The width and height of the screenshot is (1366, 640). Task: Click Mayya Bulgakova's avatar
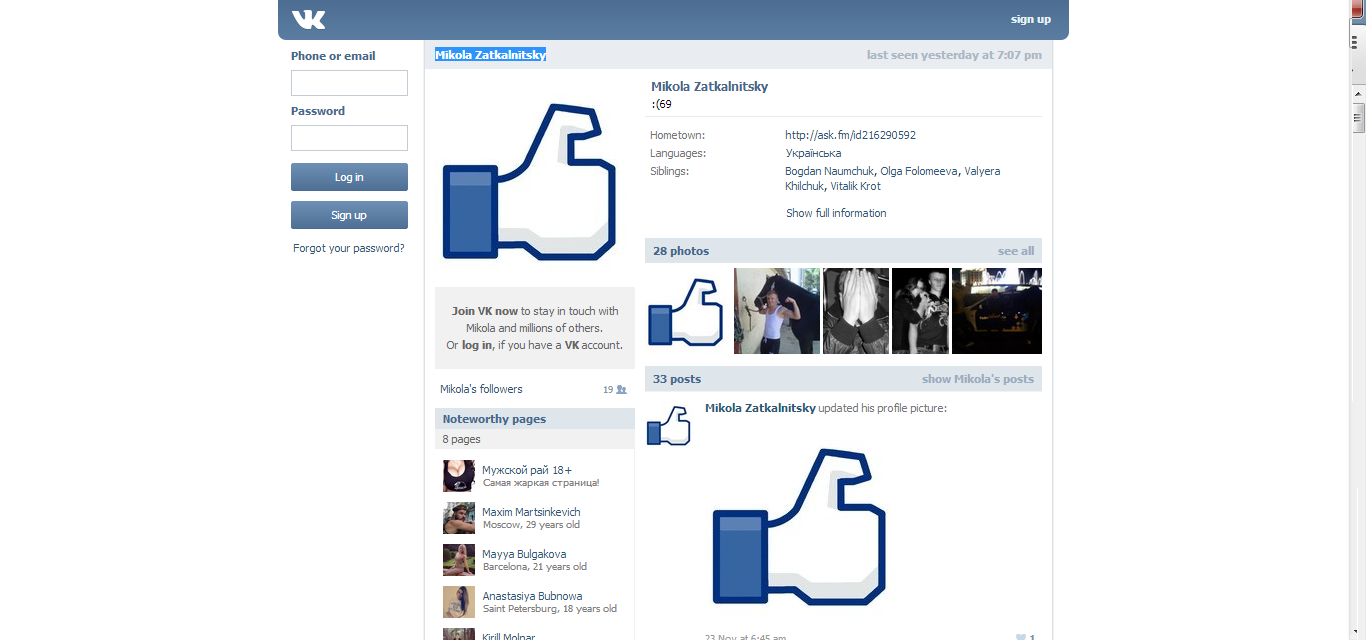(459, 560)
